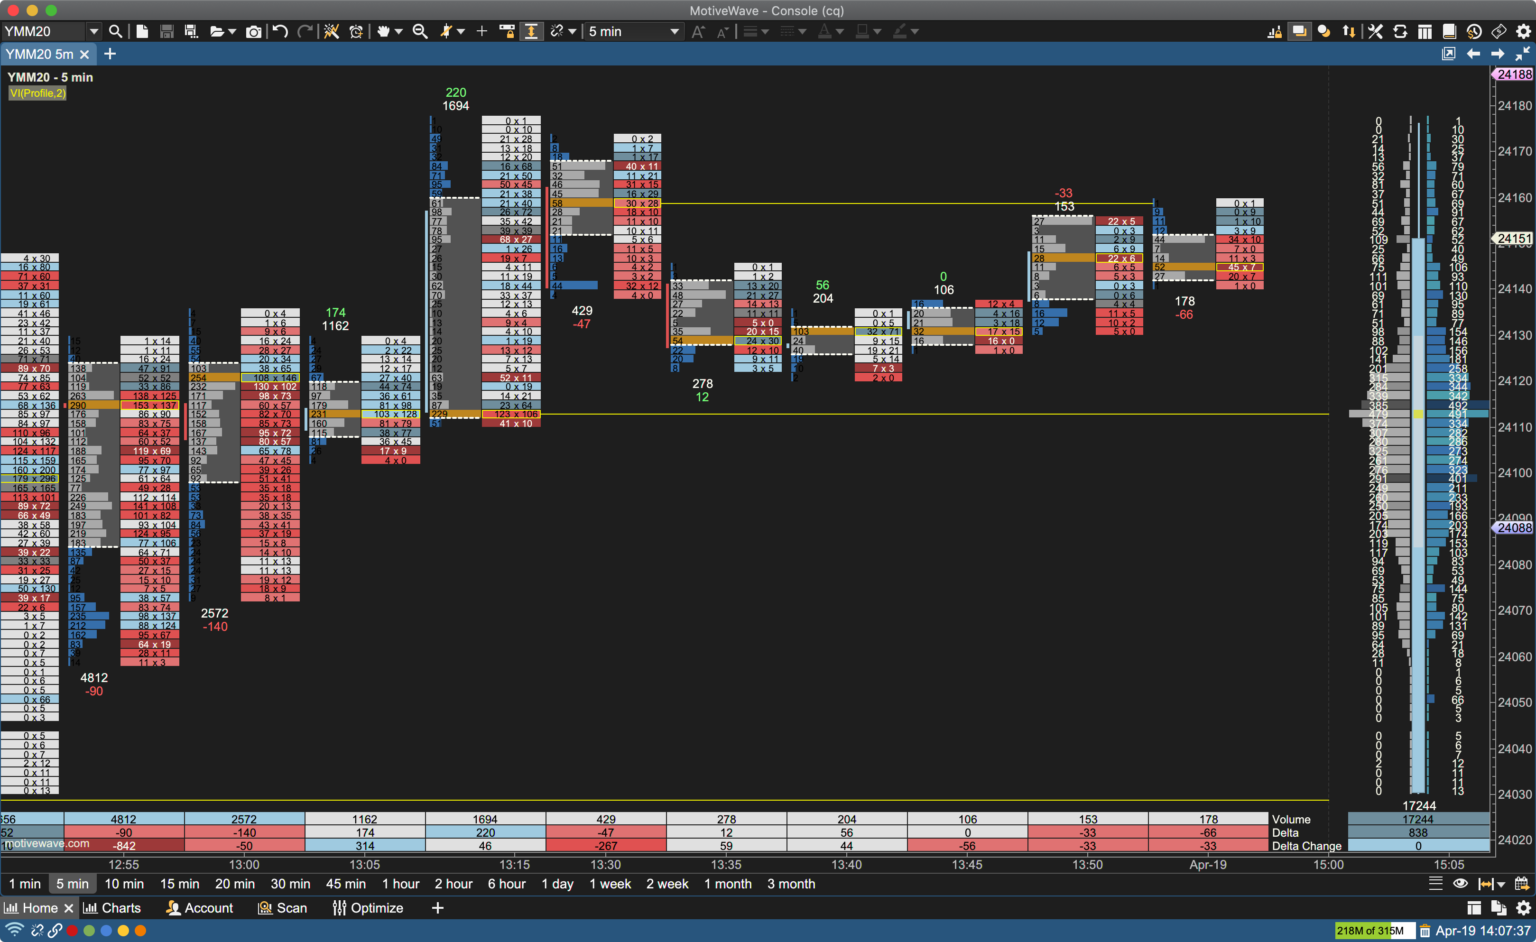Click the ticket tag icon
Image resolution: width=1536 pixels, height=942 pixels.
[x=1499, y=31]
